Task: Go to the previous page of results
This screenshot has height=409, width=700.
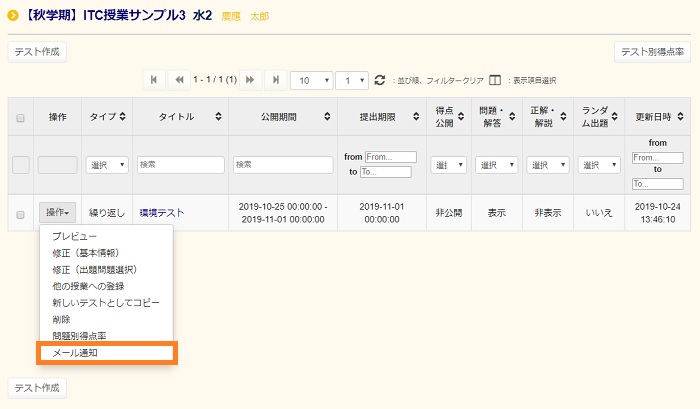Action: 178,80
